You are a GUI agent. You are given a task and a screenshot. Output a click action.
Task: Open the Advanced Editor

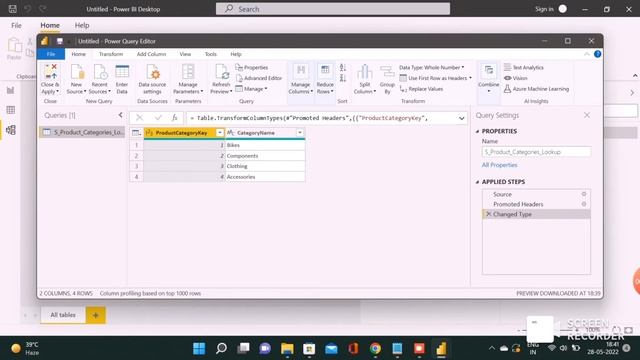click(x=259, y=78)
